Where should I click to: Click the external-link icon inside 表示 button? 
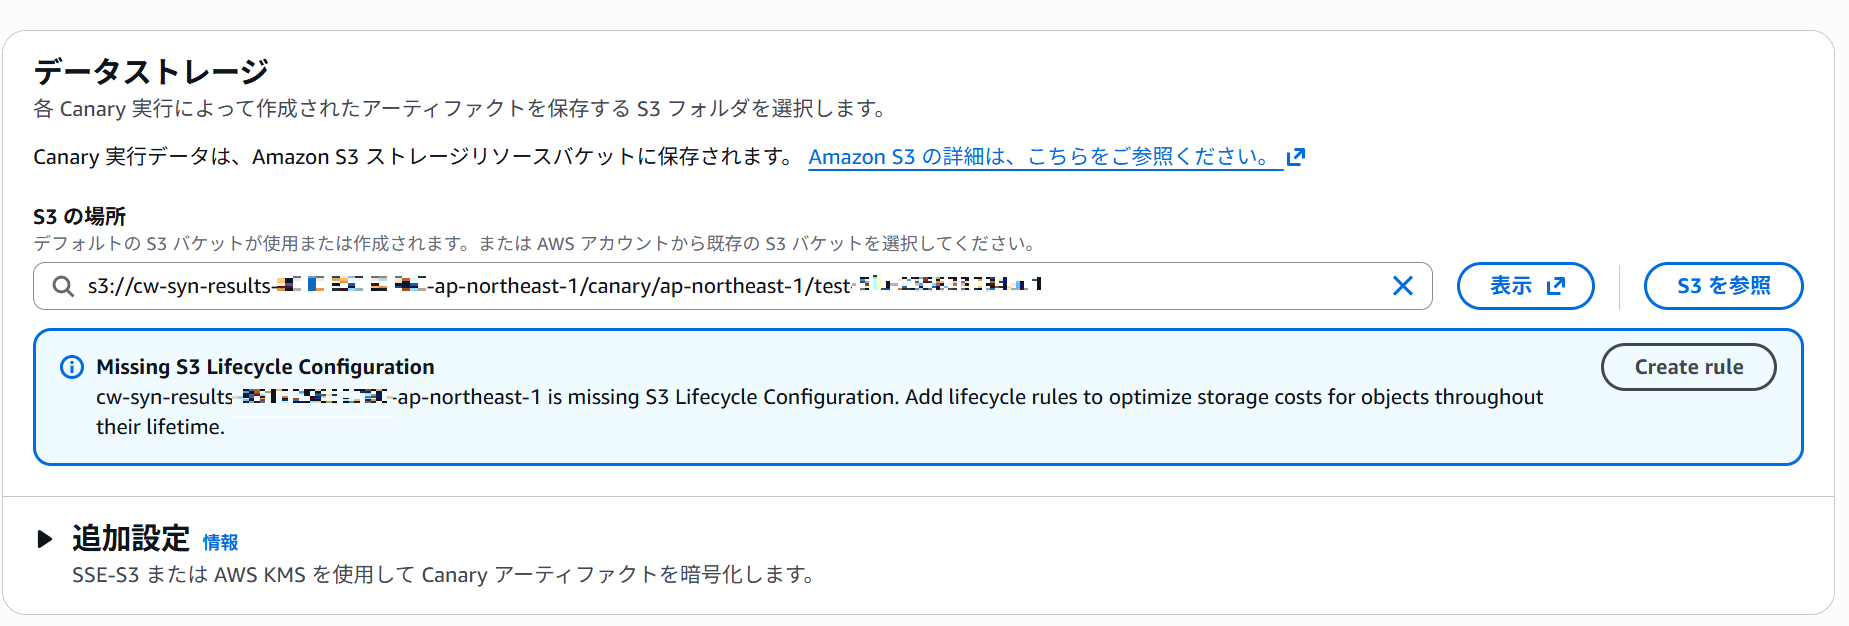(1556, 287)
